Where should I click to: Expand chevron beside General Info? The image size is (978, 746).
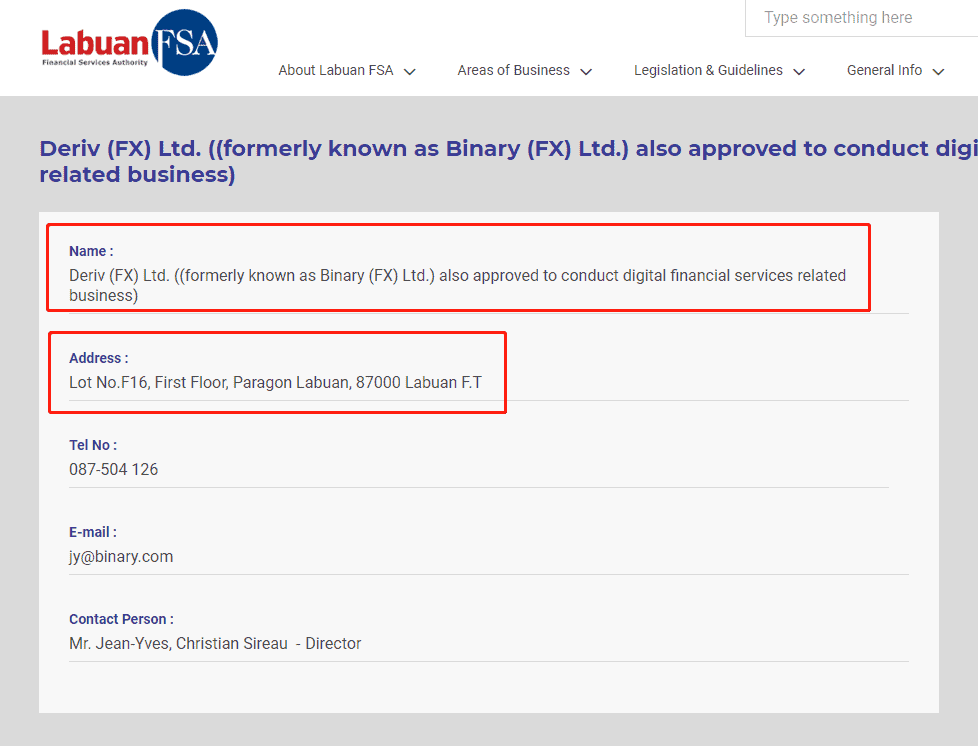pyautogui.click(x=938, y=72)
